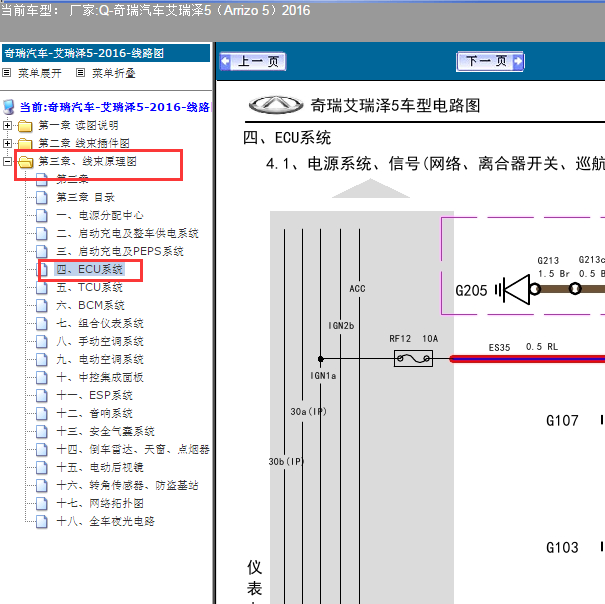Click the ES35 0.5 RL wire label
Image resolution: width=605 pixels, height=604 pixels.
click(523, 347)
